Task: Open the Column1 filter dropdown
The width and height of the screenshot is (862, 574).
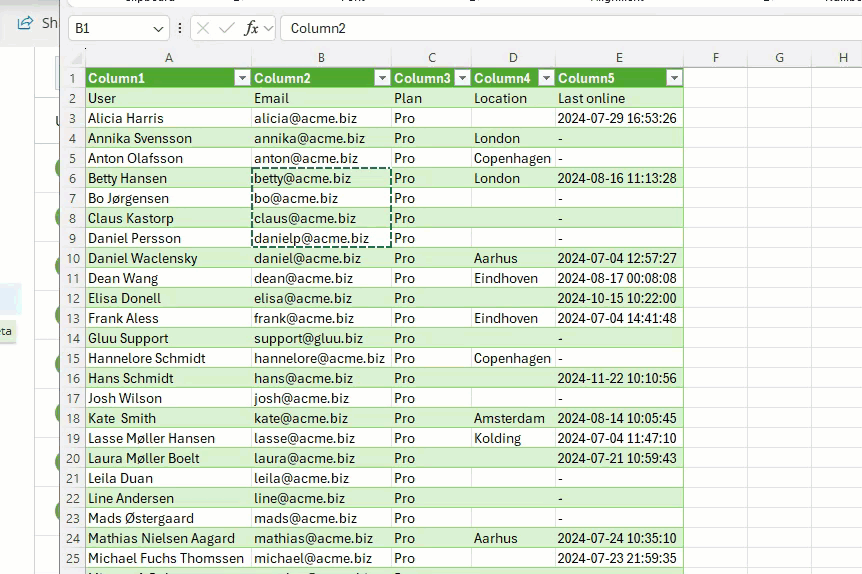Action: tap(241, 78)
